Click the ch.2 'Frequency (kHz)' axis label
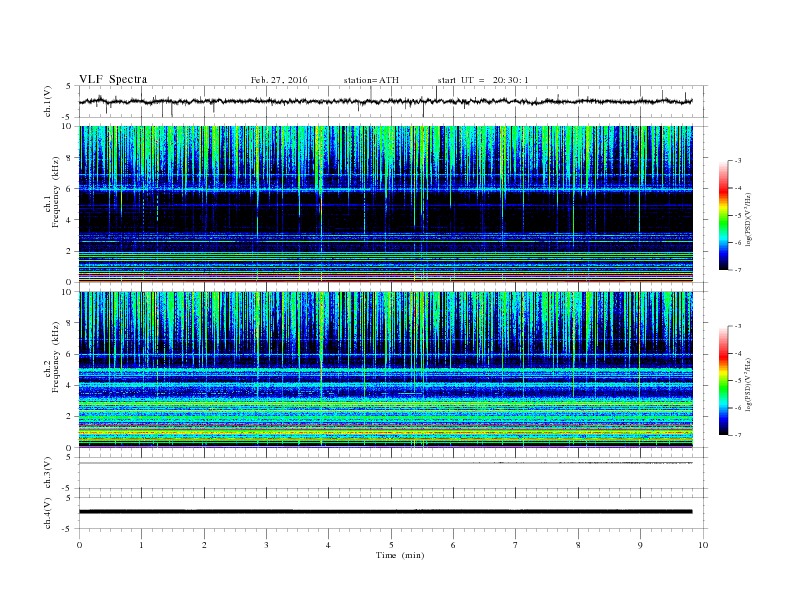The height and width of the screenshot is (612, 792). (56, 357)
